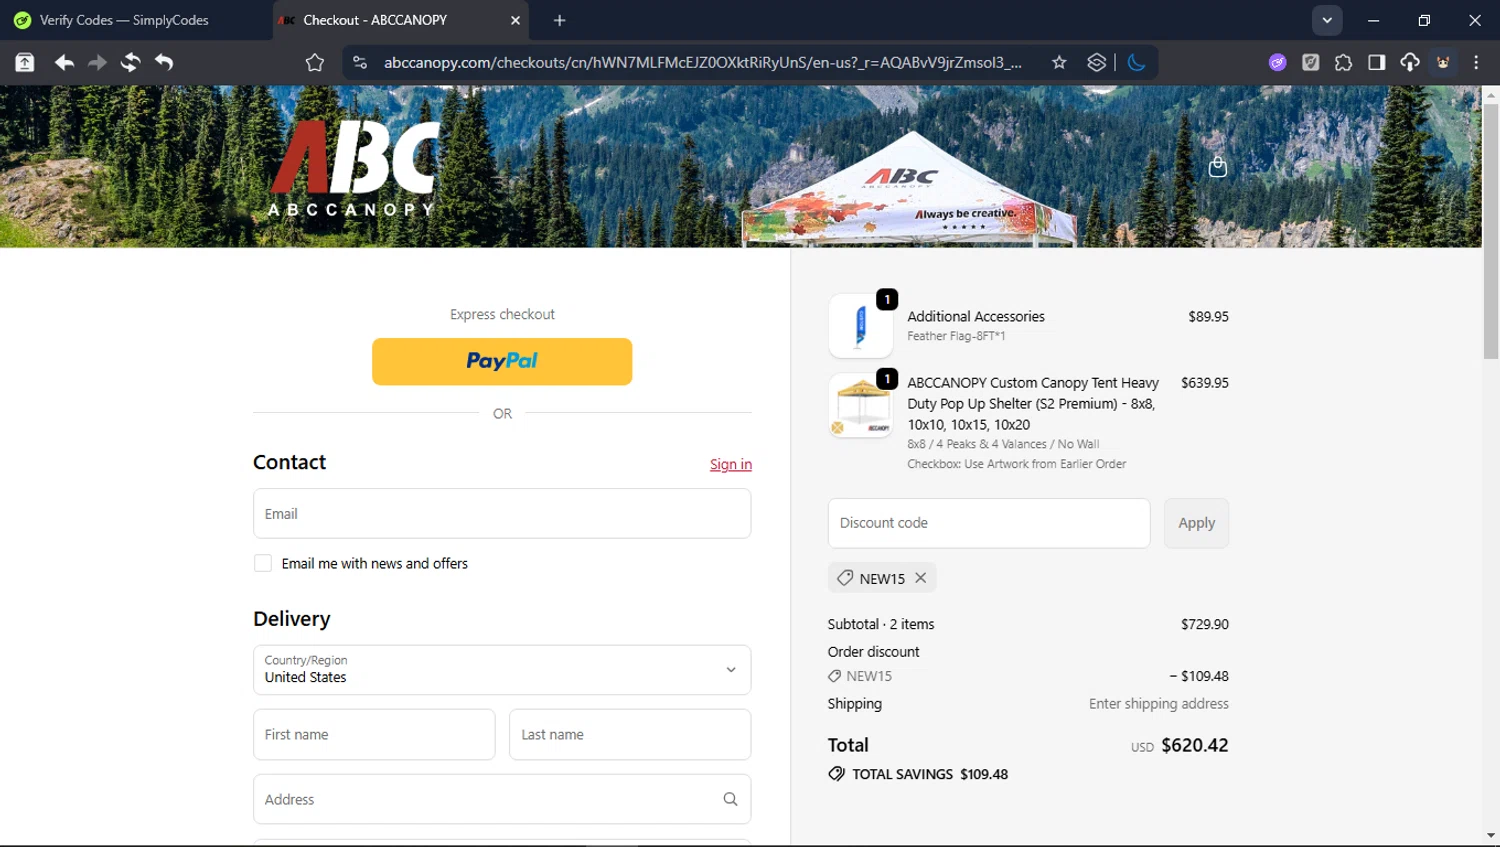Click Enter shipping address text

tap(1158, 704)
